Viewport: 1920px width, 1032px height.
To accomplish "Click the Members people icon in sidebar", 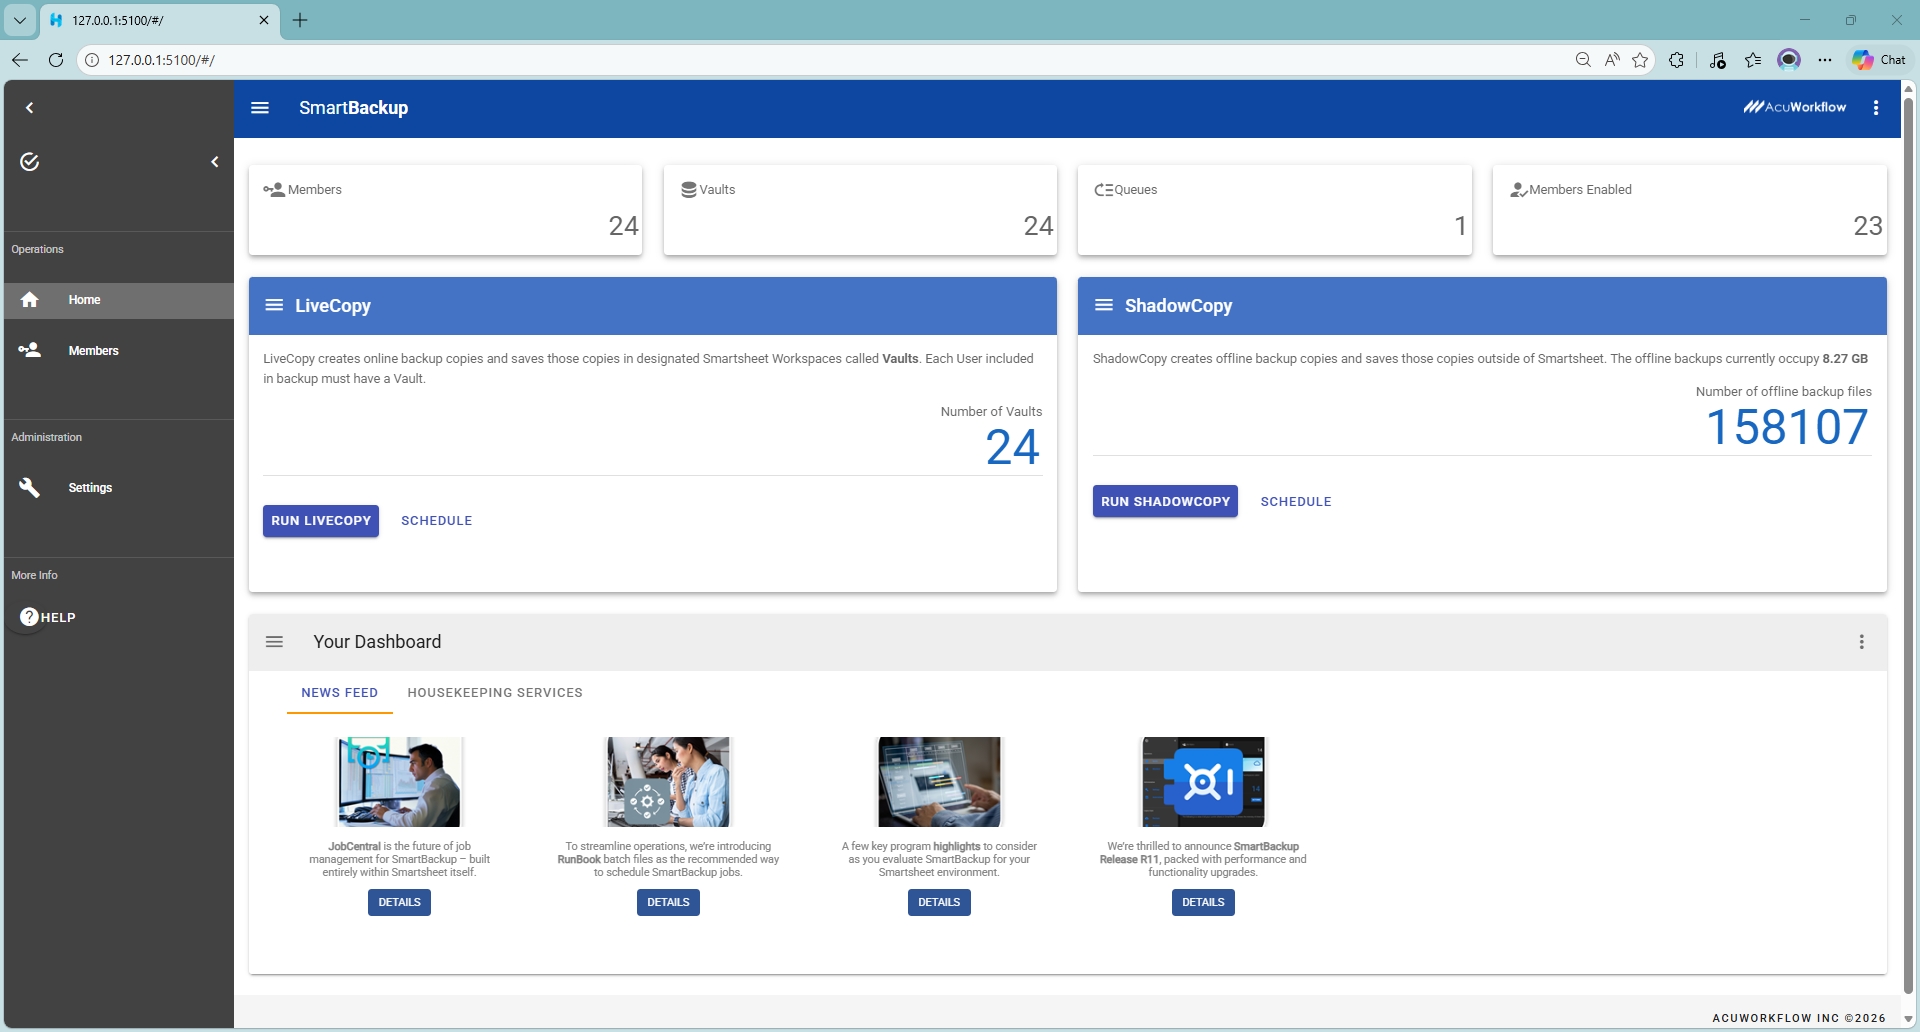I will coord(30,351).
